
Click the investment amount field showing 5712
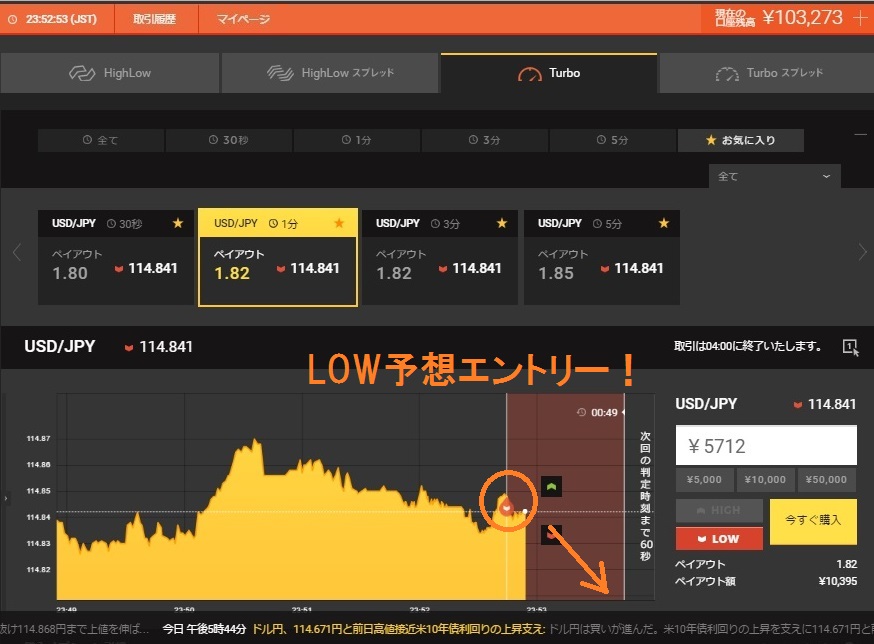[766, 446]
